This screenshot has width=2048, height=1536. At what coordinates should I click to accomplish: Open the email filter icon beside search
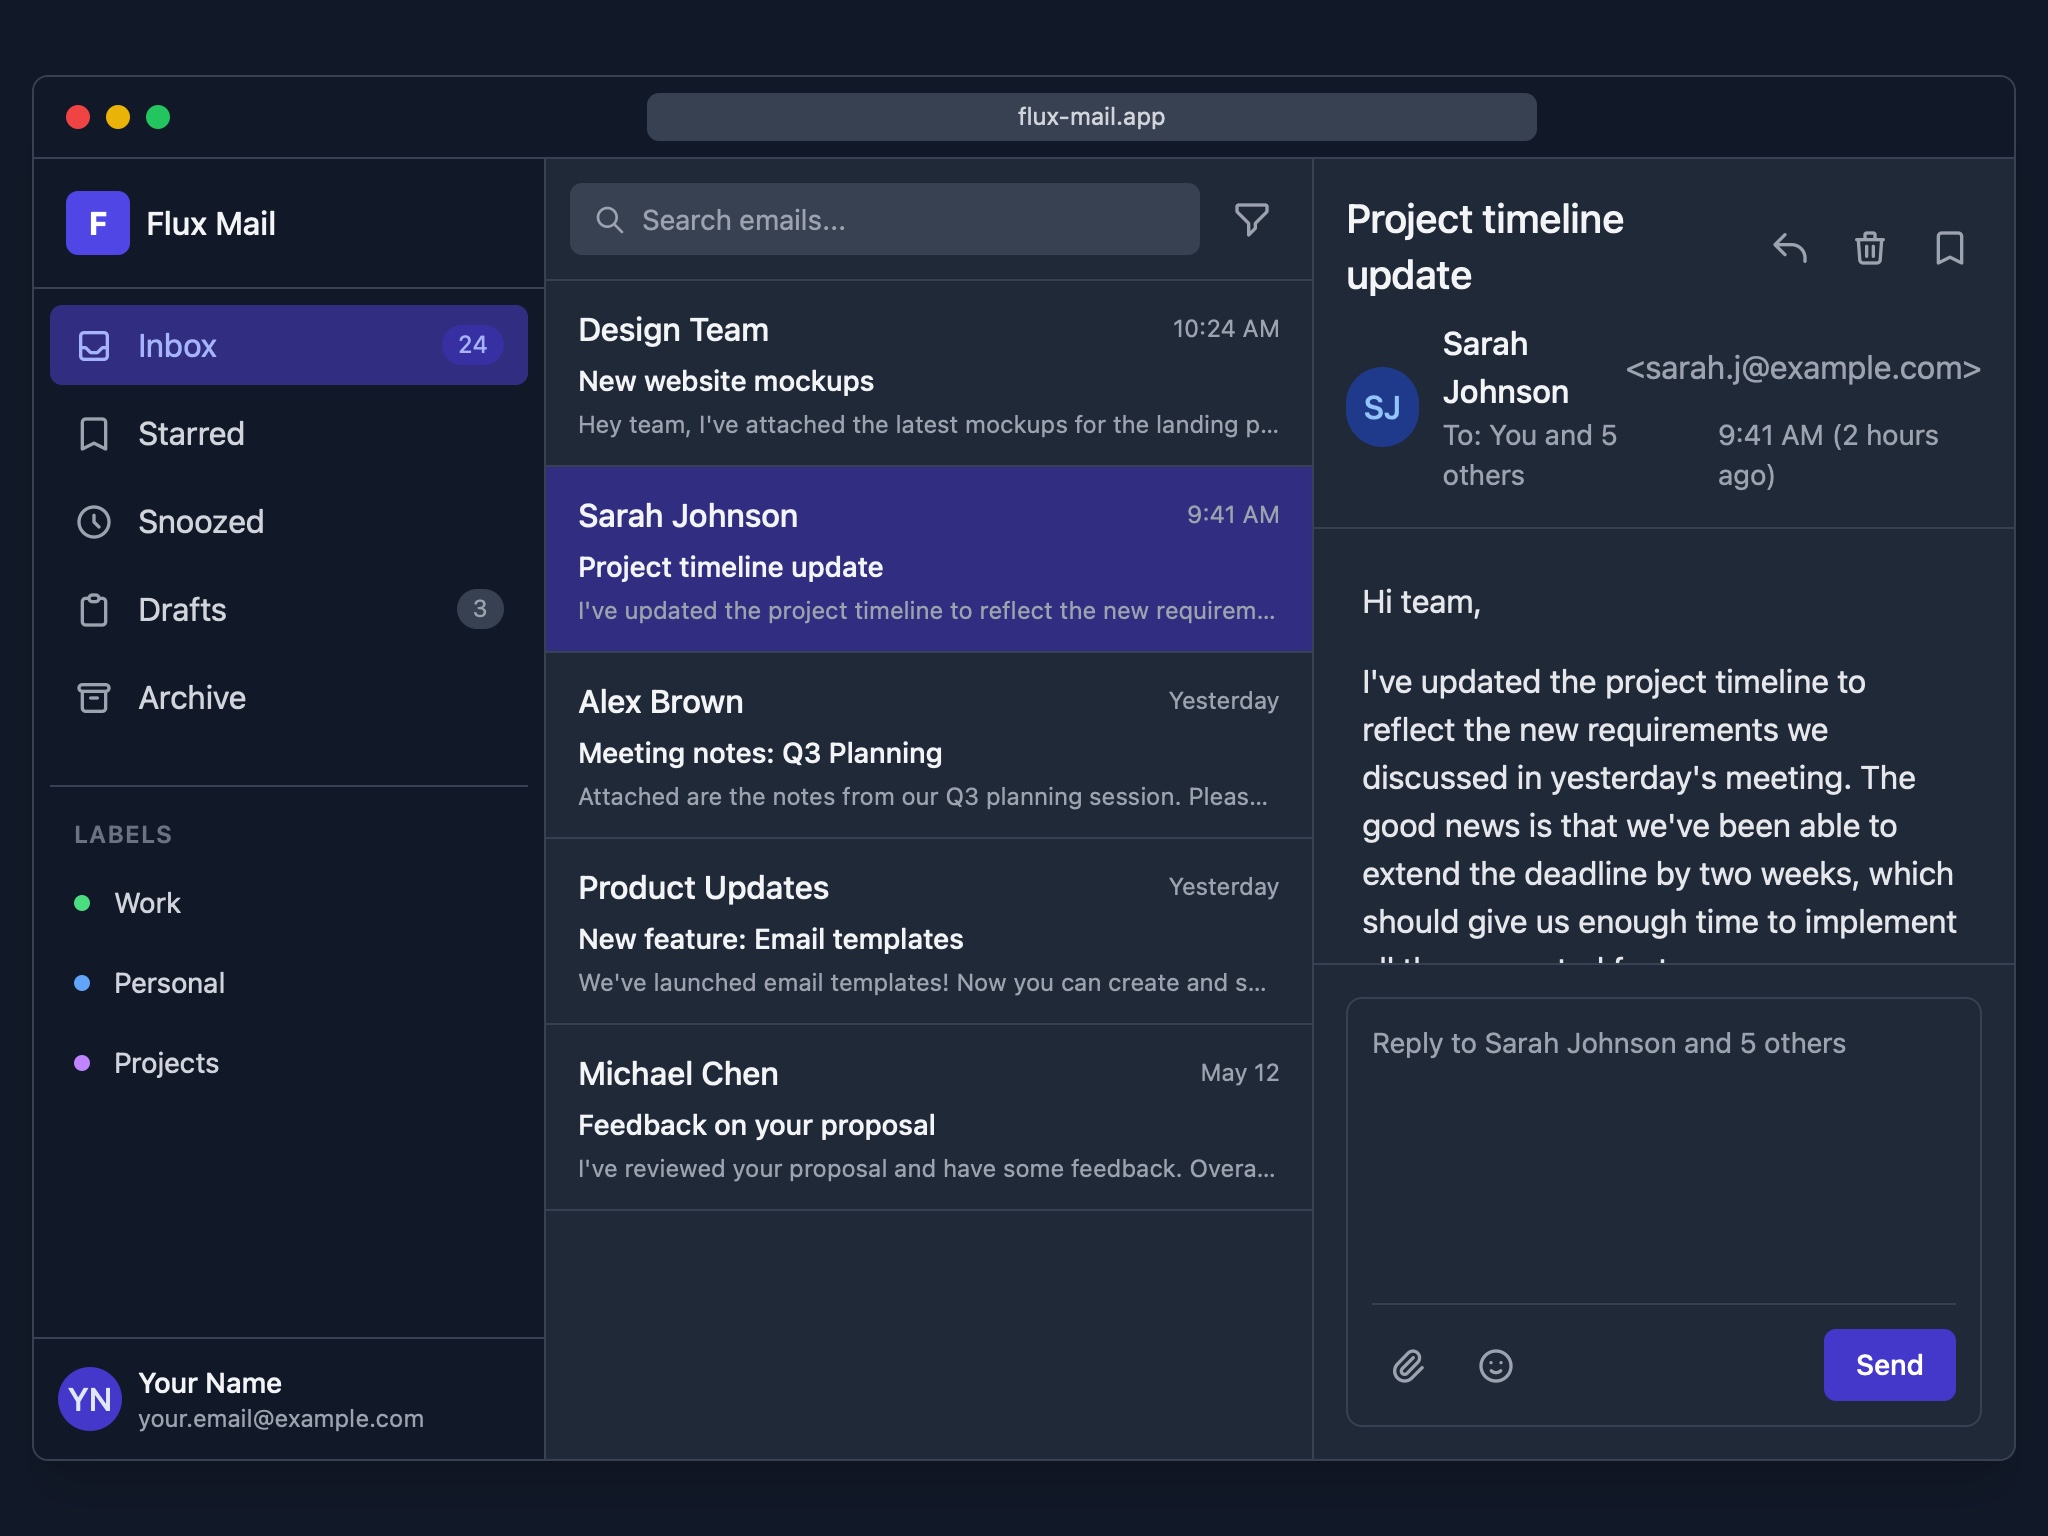pos(1253,218)
